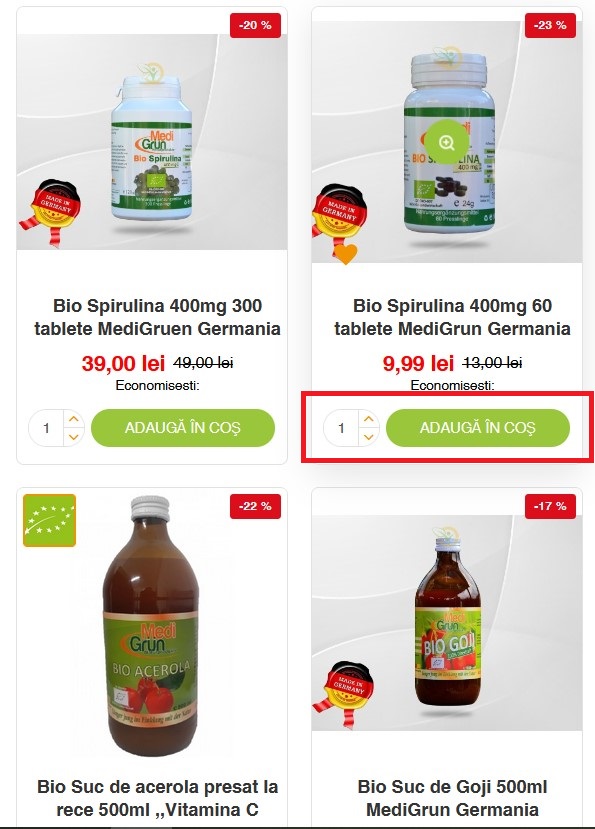Click the -17 % discount badge on Goji juice
This screenshot has width=595, height=829.
click(x=550, y=506)
